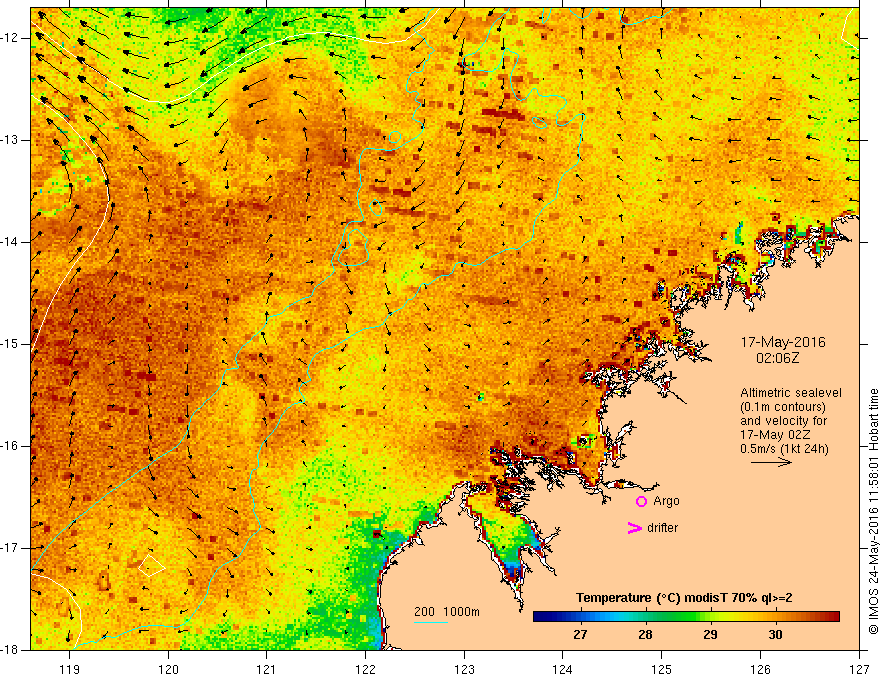Click the latitude axis label -17
This screenshot has height=680, width=880.
(11, 548)
